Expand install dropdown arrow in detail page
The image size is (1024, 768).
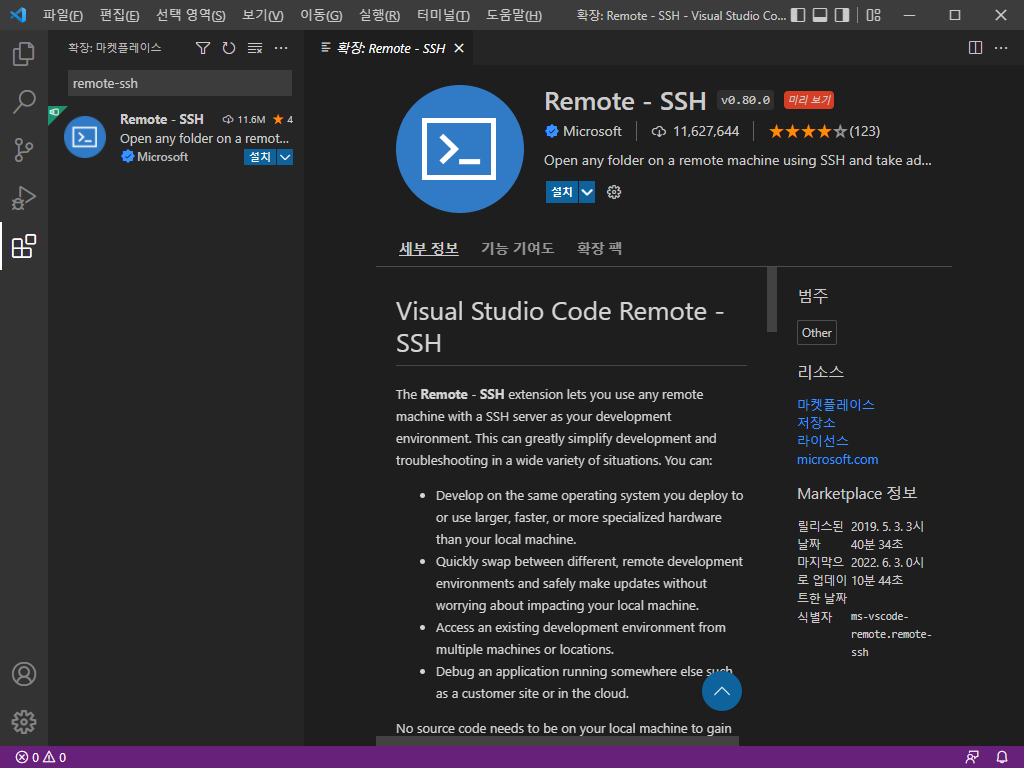click(587, 192)
